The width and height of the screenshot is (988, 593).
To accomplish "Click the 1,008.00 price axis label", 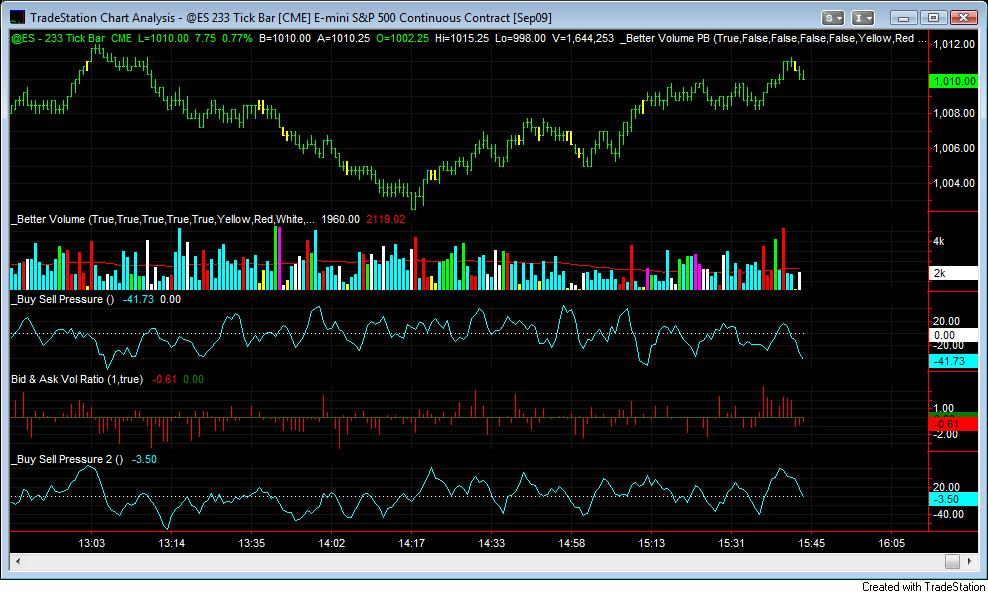I will pyautogui.click(x=954, y=113).
